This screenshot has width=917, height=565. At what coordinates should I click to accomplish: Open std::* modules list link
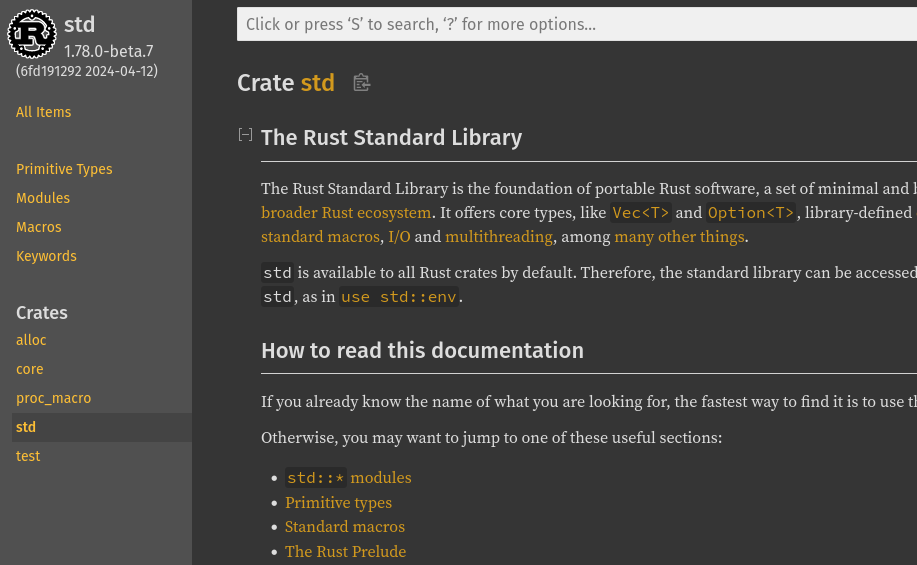pos(348,478)
